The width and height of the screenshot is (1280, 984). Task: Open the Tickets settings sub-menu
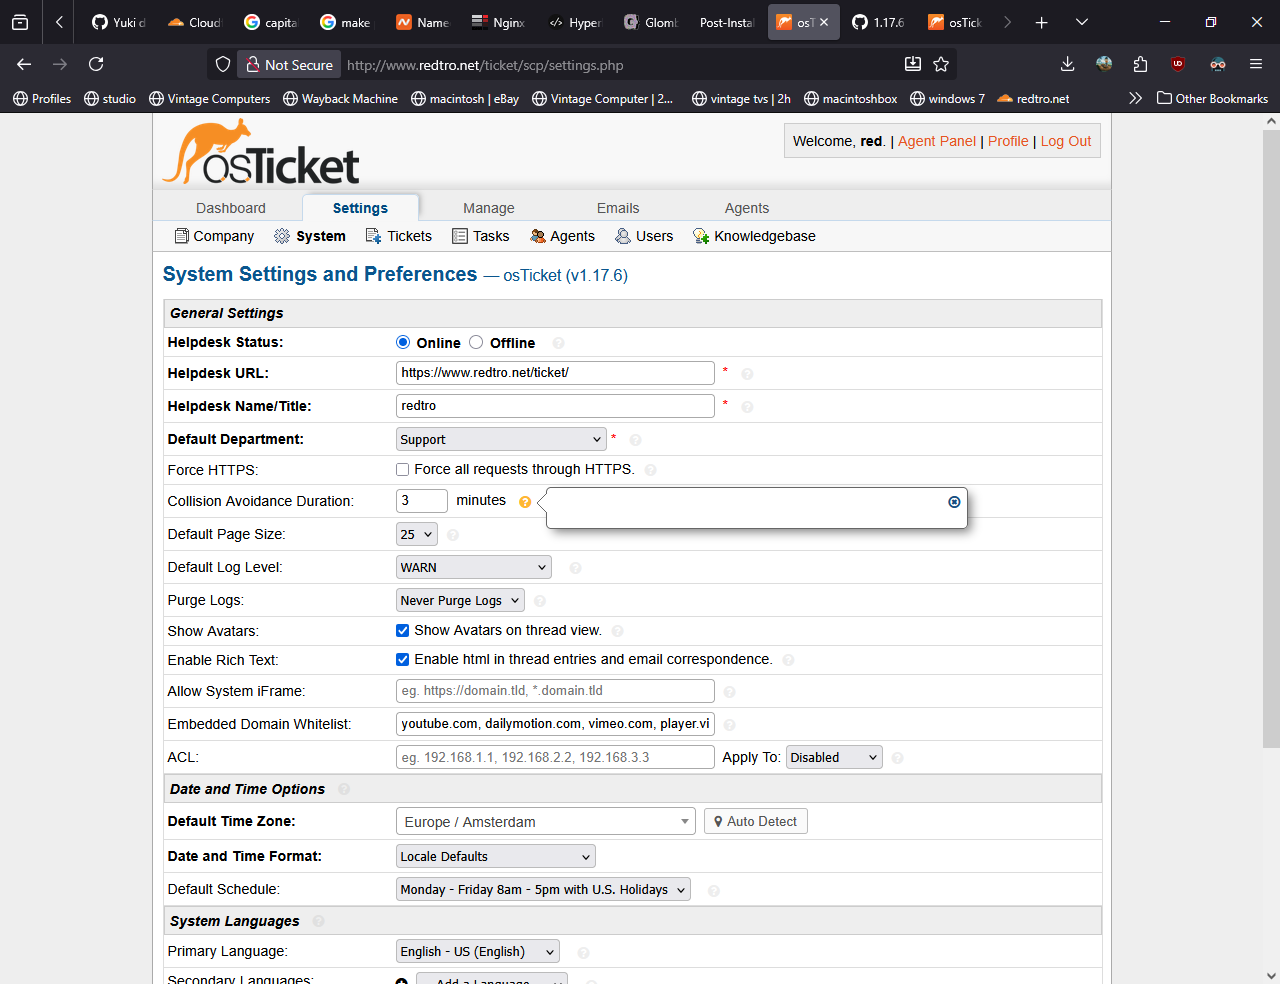399,236
